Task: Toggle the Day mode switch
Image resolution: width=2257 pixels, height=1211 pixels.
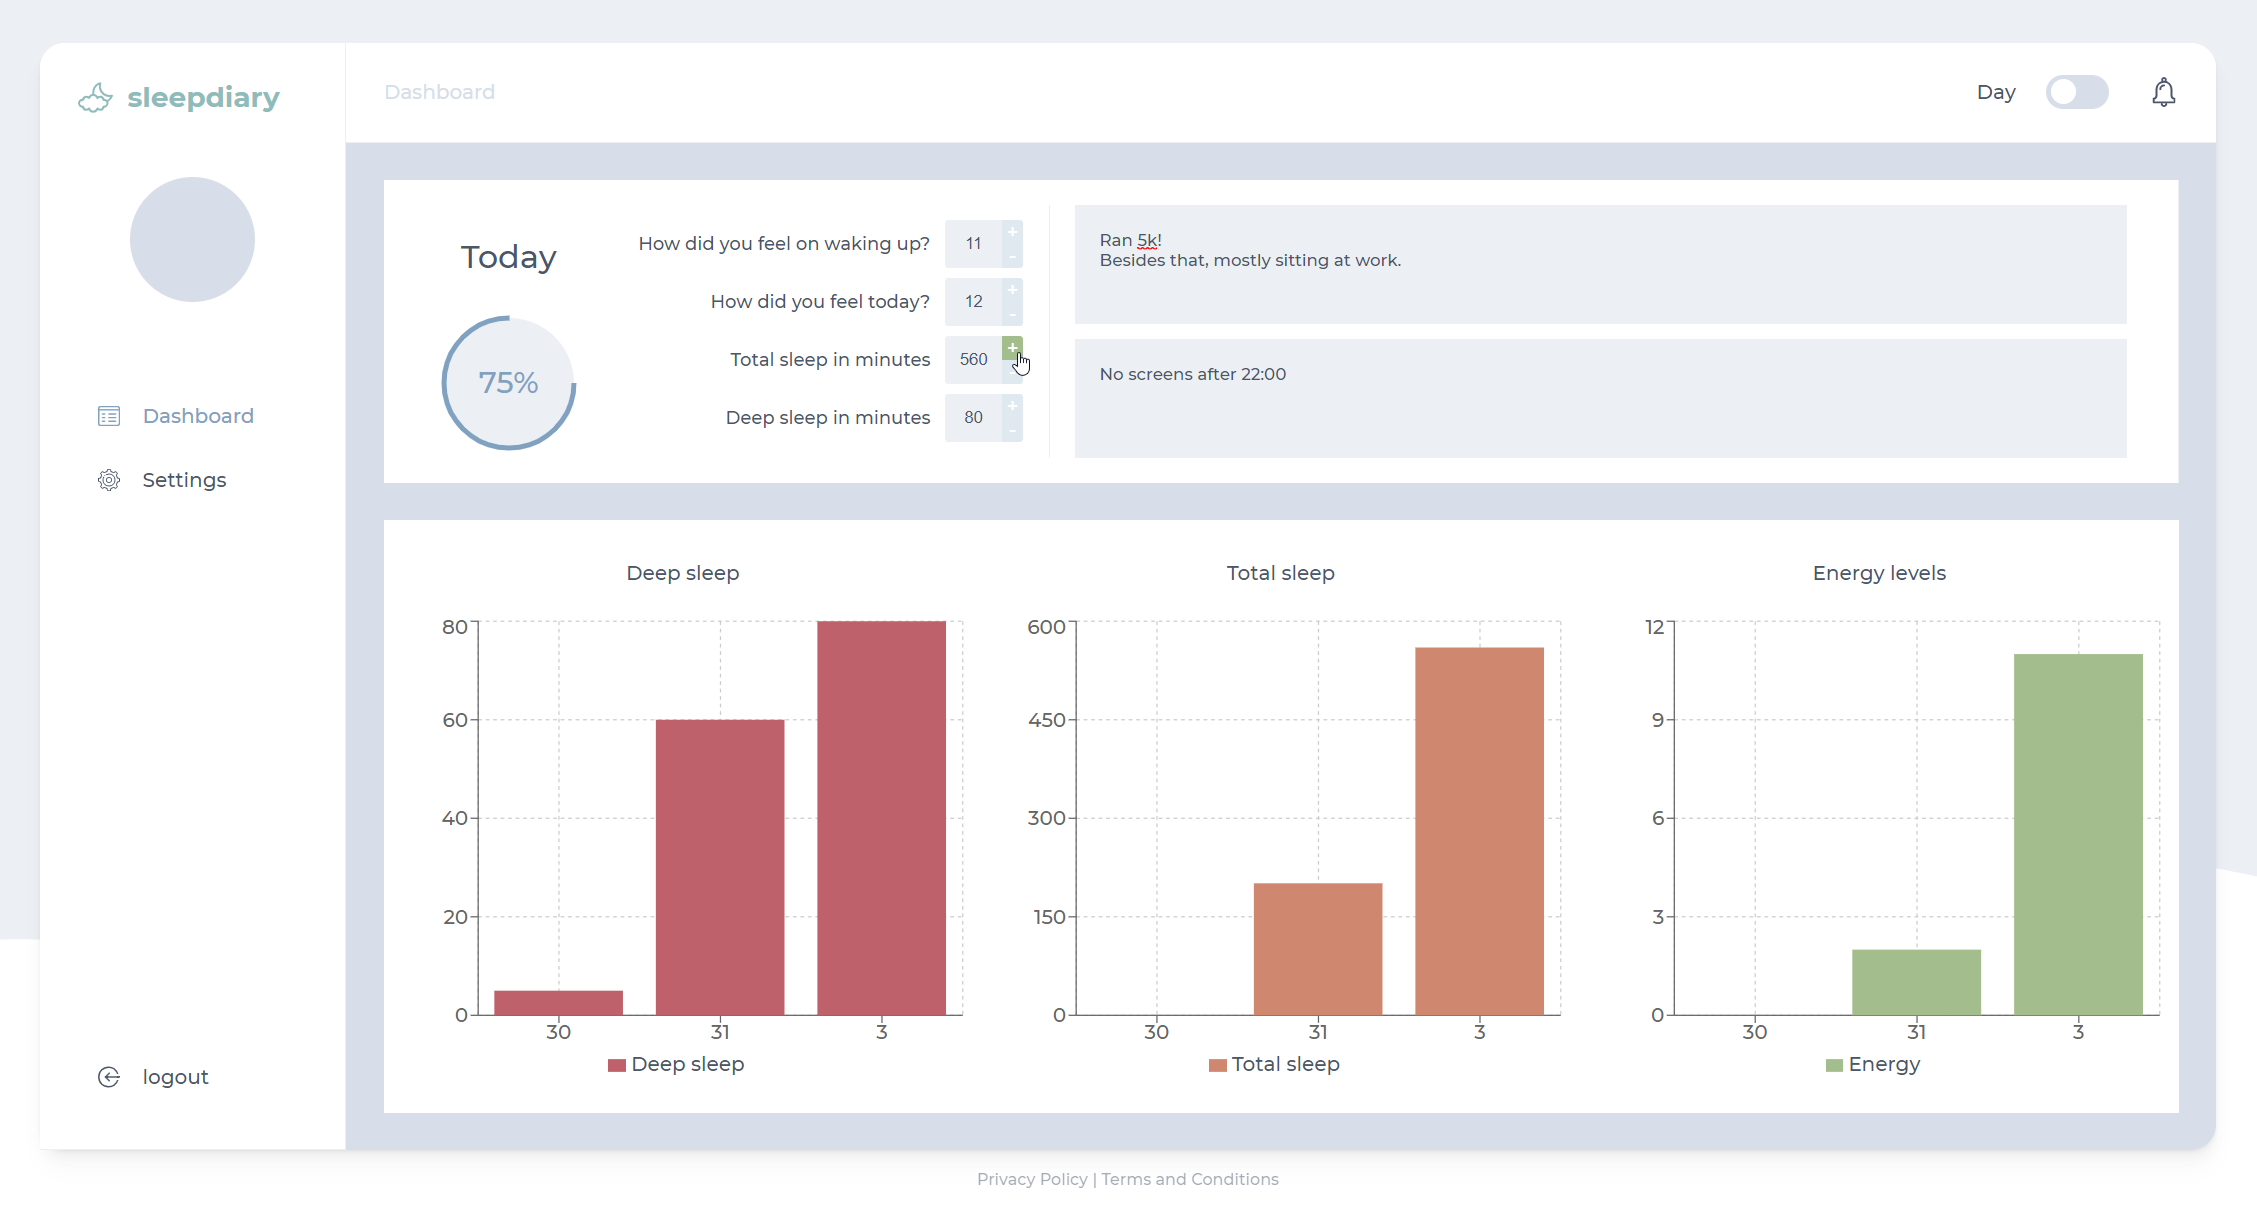Action: pyautogui.click(x=2076, y=93)
